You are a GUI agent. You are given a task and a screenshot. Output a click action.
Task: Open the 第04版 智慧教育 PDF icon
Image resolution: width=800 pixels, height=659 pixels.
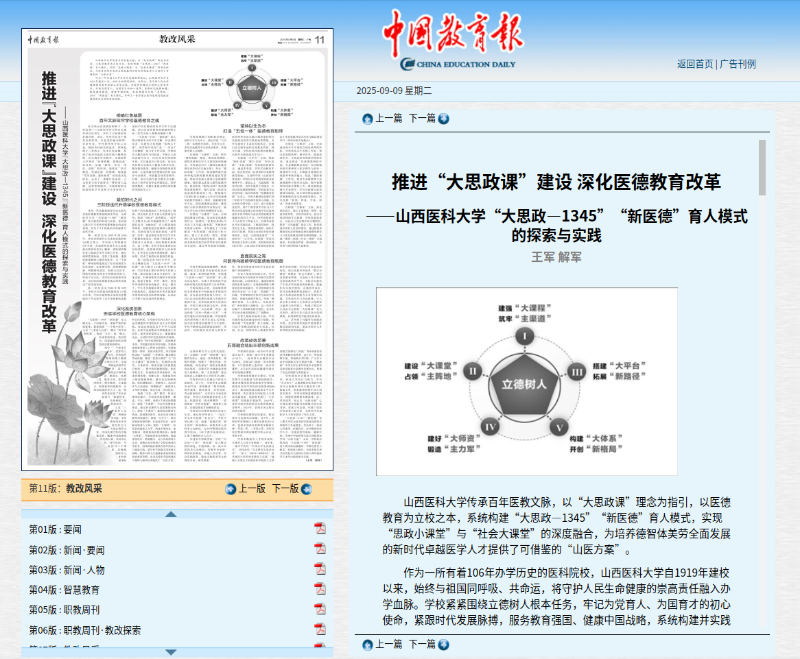click(320, 589)
